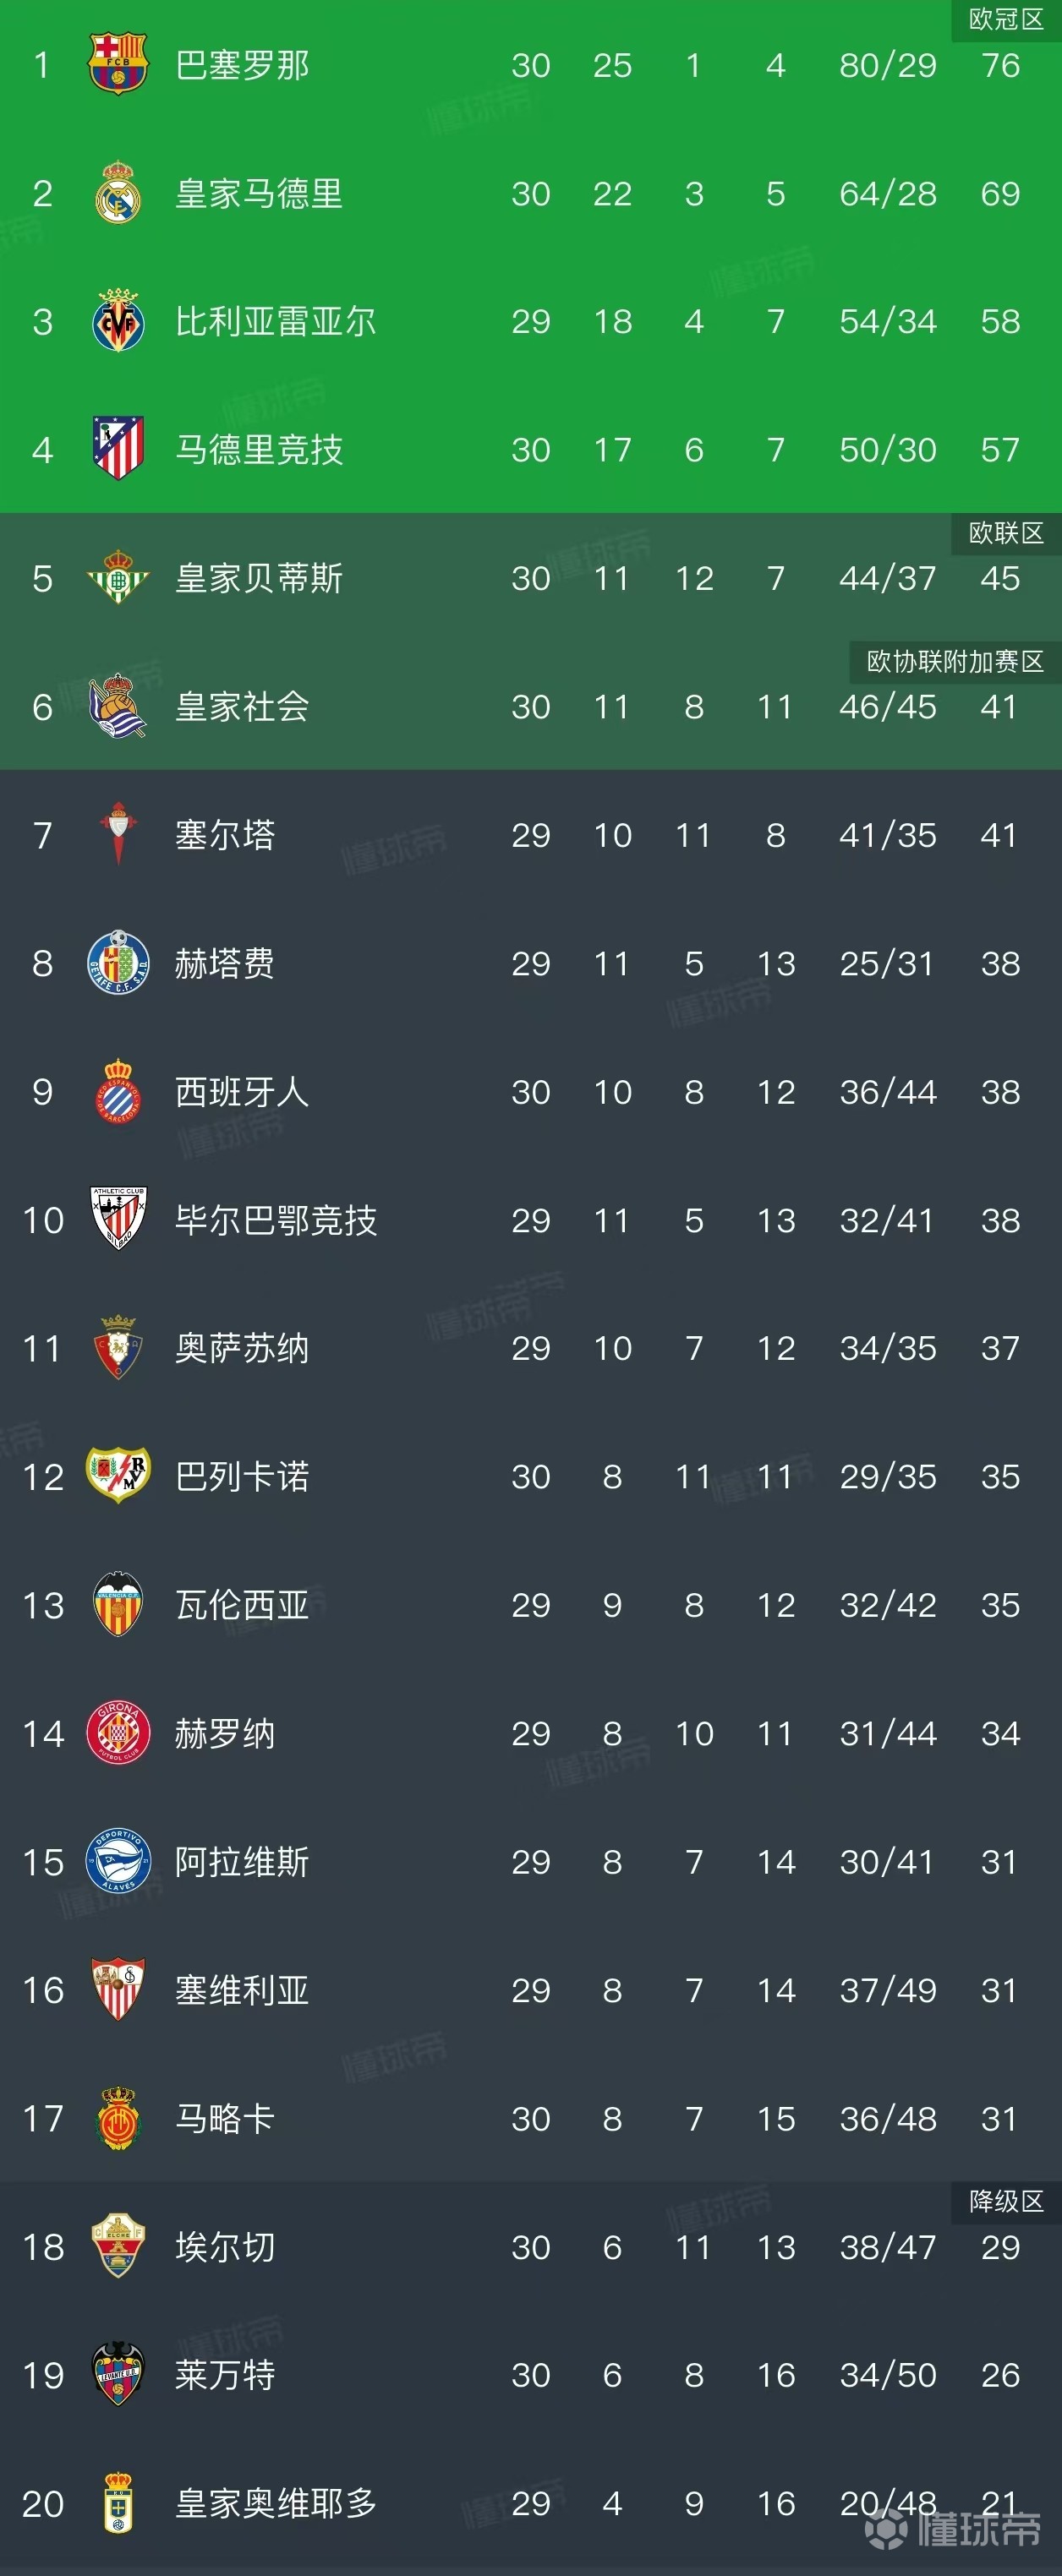Select the Villarreal yellow crest

tap(118, 321)
